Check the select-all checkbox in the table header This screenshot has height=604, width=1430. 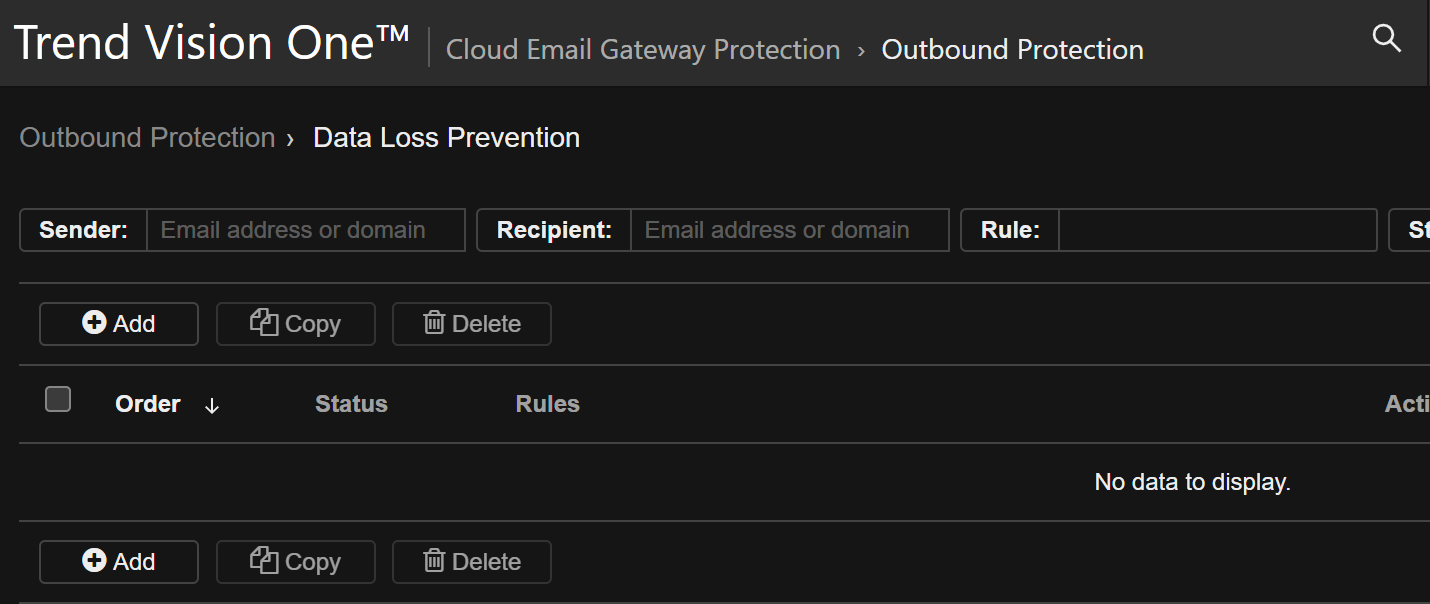[x=58, y=400]
